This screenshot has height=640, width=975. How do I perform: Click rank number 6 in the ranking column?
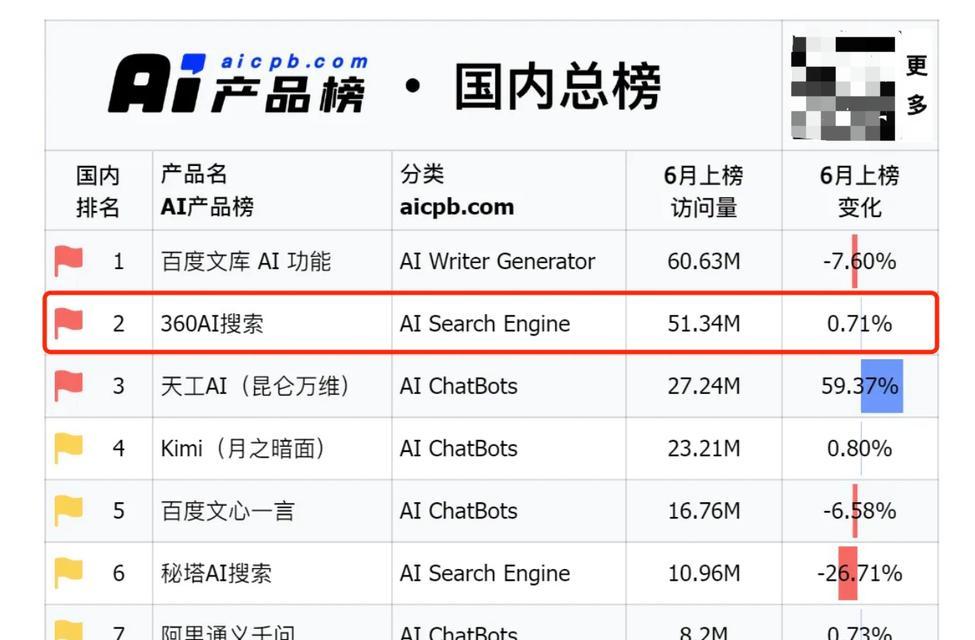(x=118, y=573)
